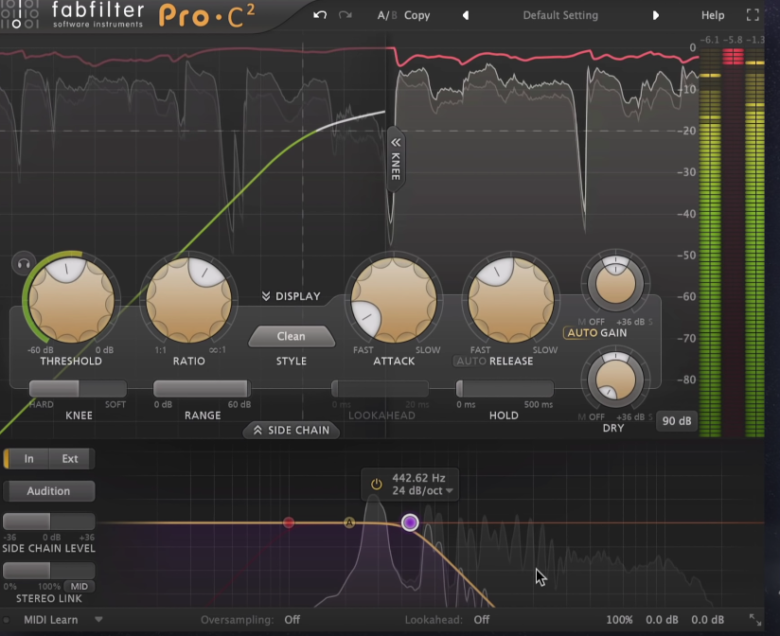Collapse the KNEE display panel

[x=395, y=159]
